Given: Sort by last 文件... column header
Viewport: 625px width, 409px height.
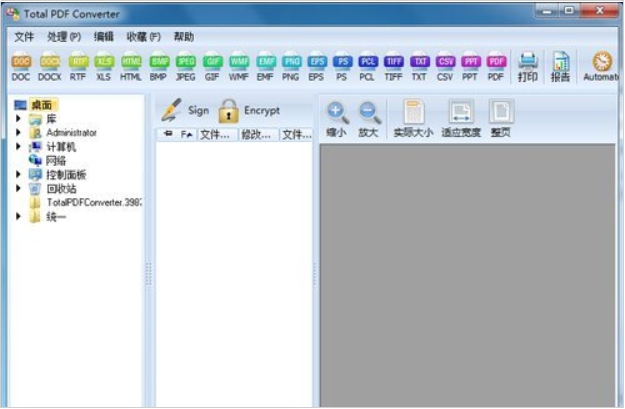Looking at the screenshot, I should pos(297,135).
